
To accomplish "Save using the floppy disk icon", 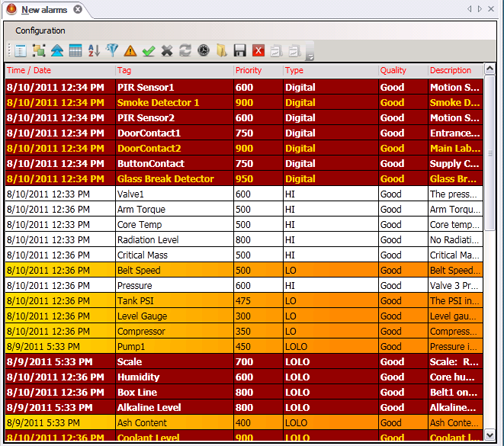I will coord(240,51).
